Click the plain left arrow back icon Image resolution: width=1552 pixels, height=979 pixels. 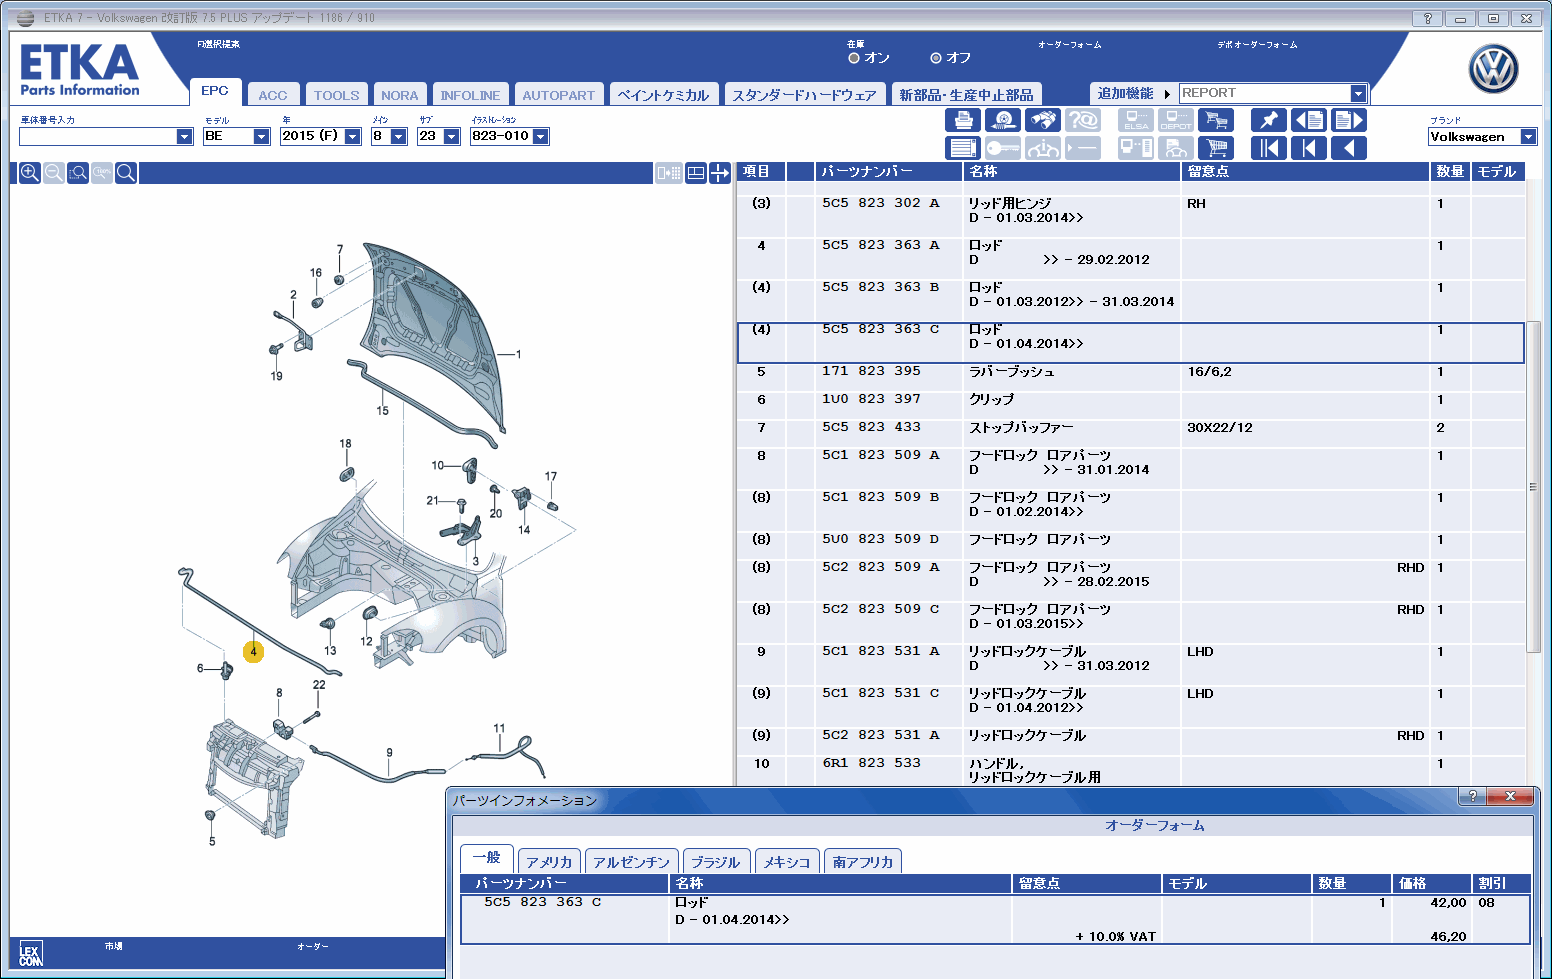point(1349,148)
